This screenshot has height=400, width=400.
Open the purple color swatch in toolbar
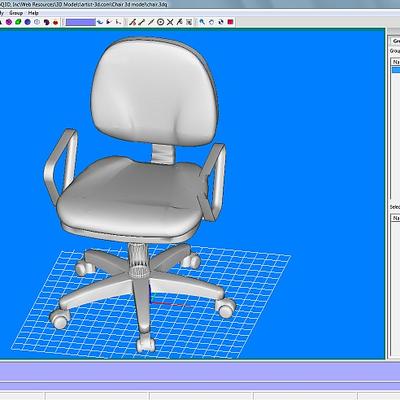[x=81, y=22]
